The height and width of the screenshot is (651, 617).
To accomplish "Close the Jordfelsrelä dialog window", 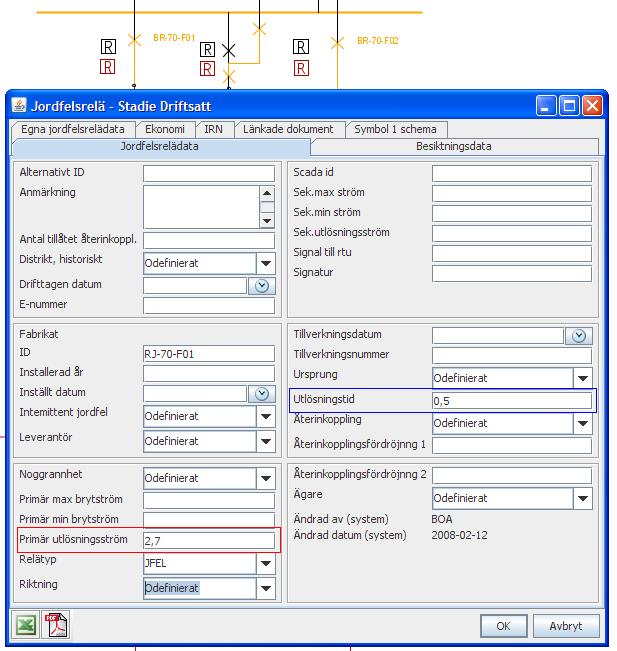I will tap(592, 105).
